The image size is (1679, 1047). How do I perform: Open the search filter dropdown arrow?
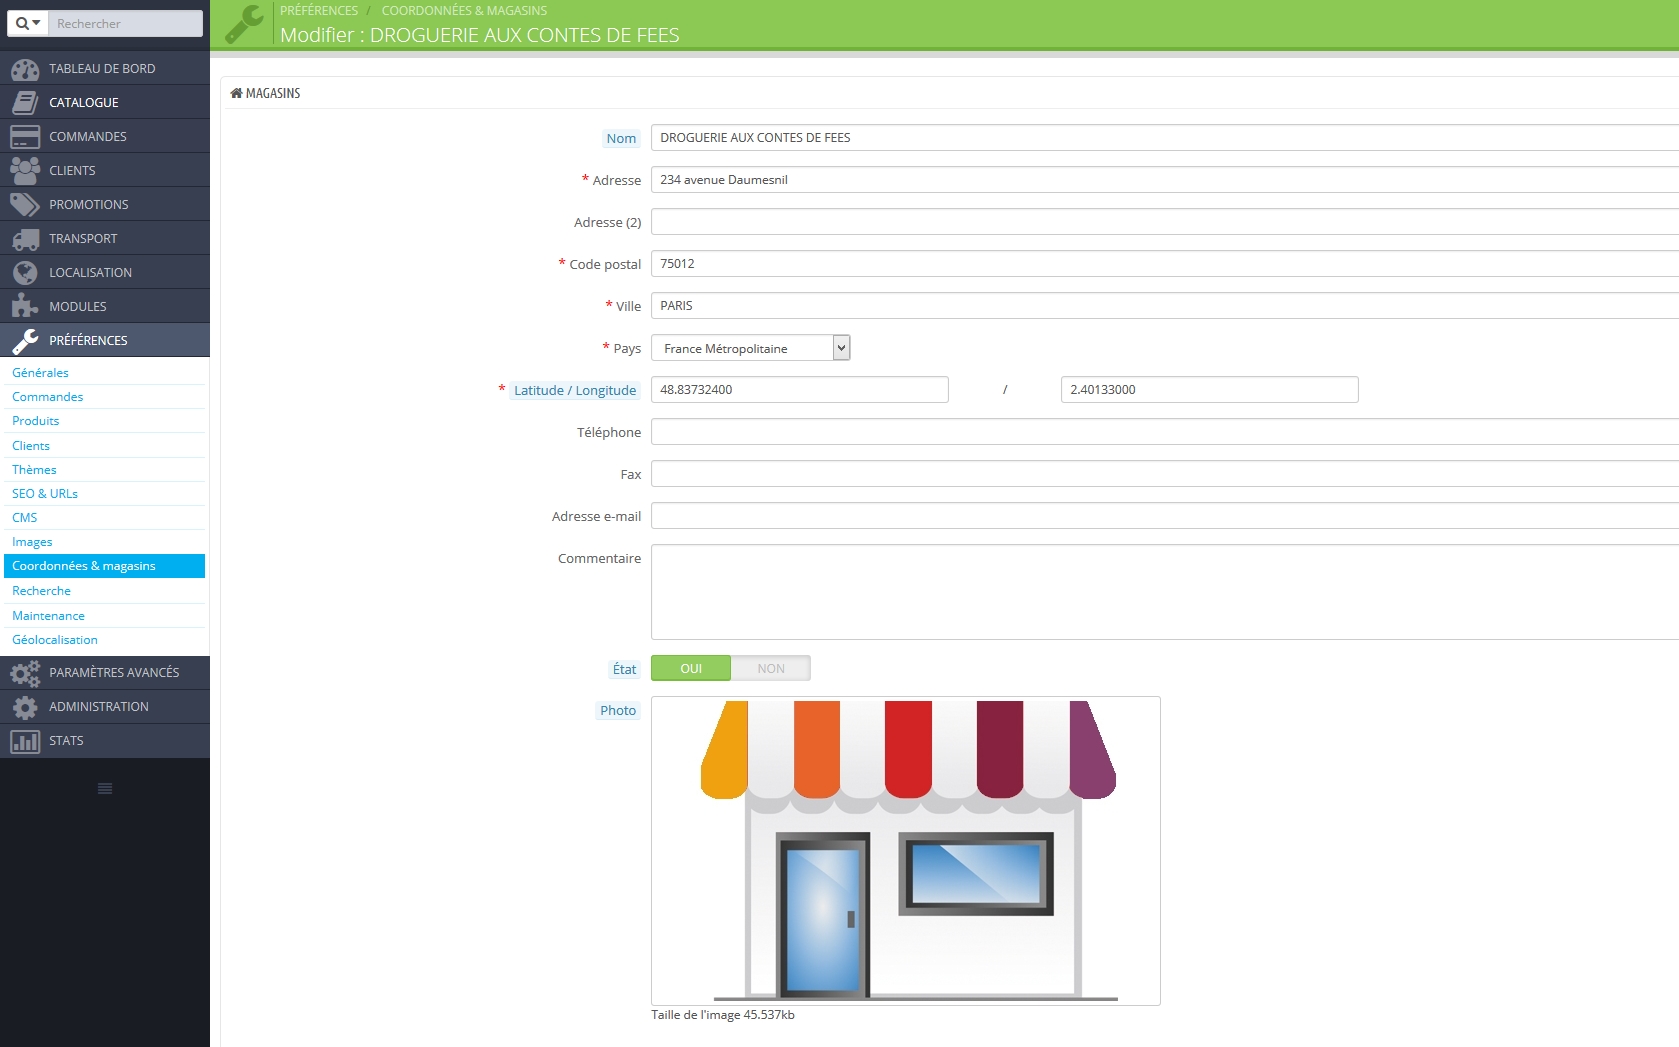(x=36, y=23)
